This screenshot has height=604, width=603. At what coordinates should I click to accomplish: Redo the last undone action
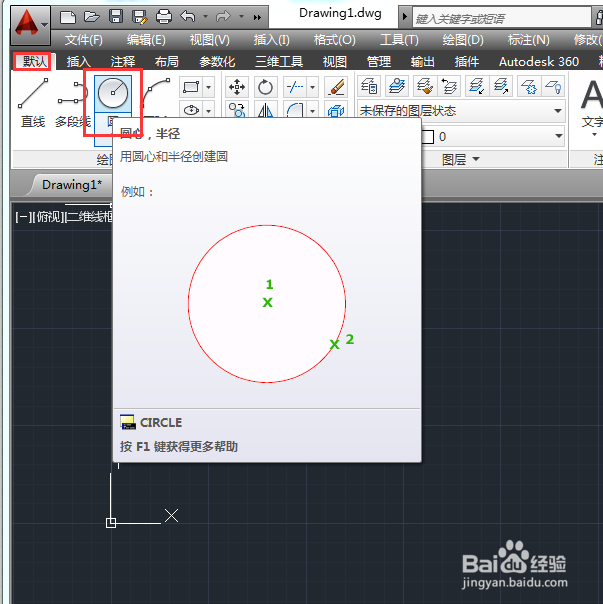point(223,17)
